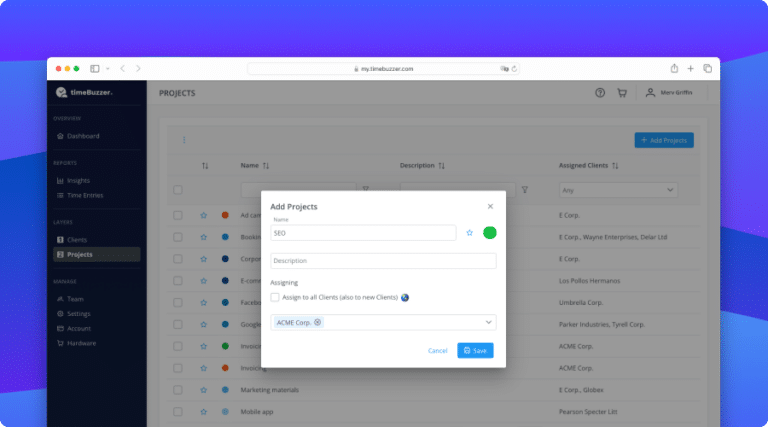Expand the client selector dropdown arrow
This screenshot has width=768, height=427.
[x=488, y=322]
